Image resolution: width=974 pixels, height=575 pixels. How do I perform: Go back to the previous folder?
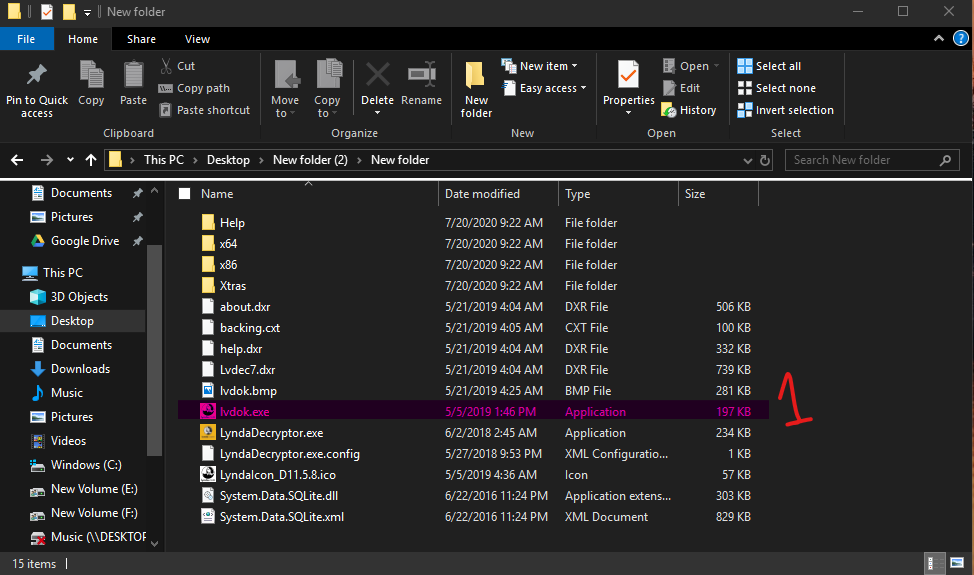click(17, 160)
